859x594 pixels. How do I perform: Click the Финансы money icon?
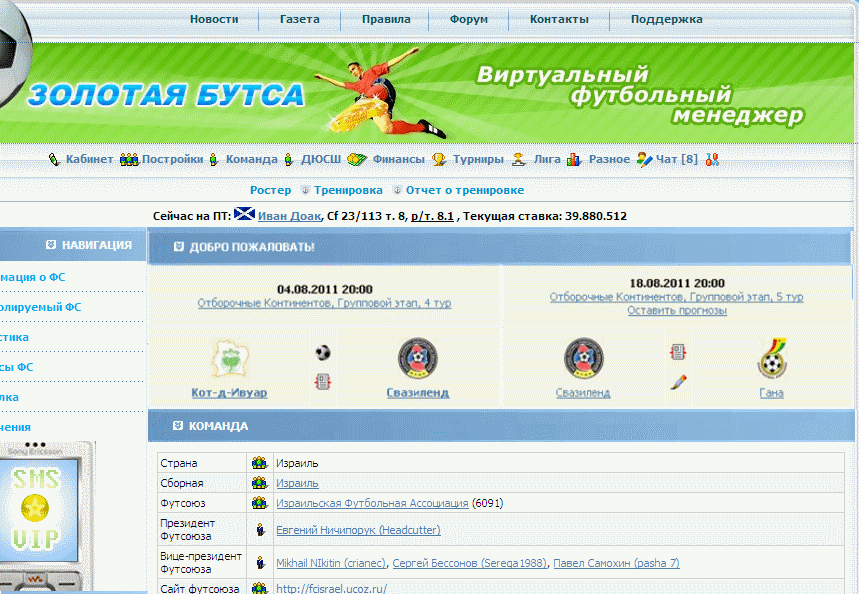pos(362,160)
